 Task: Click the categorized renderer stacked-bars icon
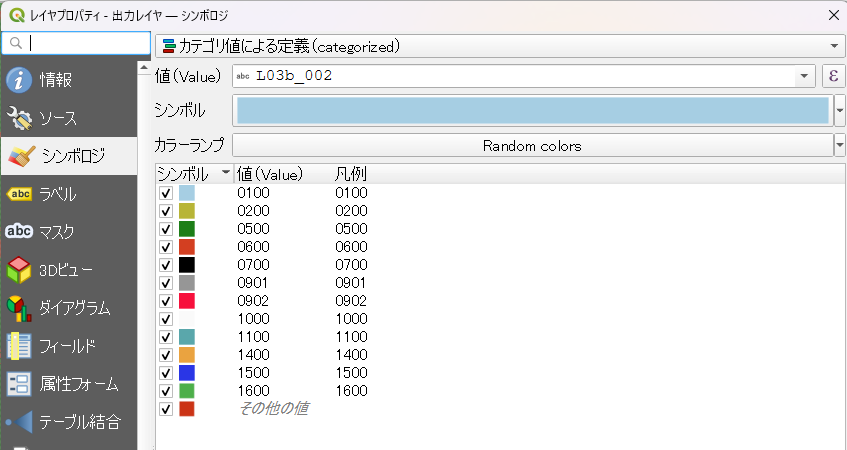(x=169, y=46)
